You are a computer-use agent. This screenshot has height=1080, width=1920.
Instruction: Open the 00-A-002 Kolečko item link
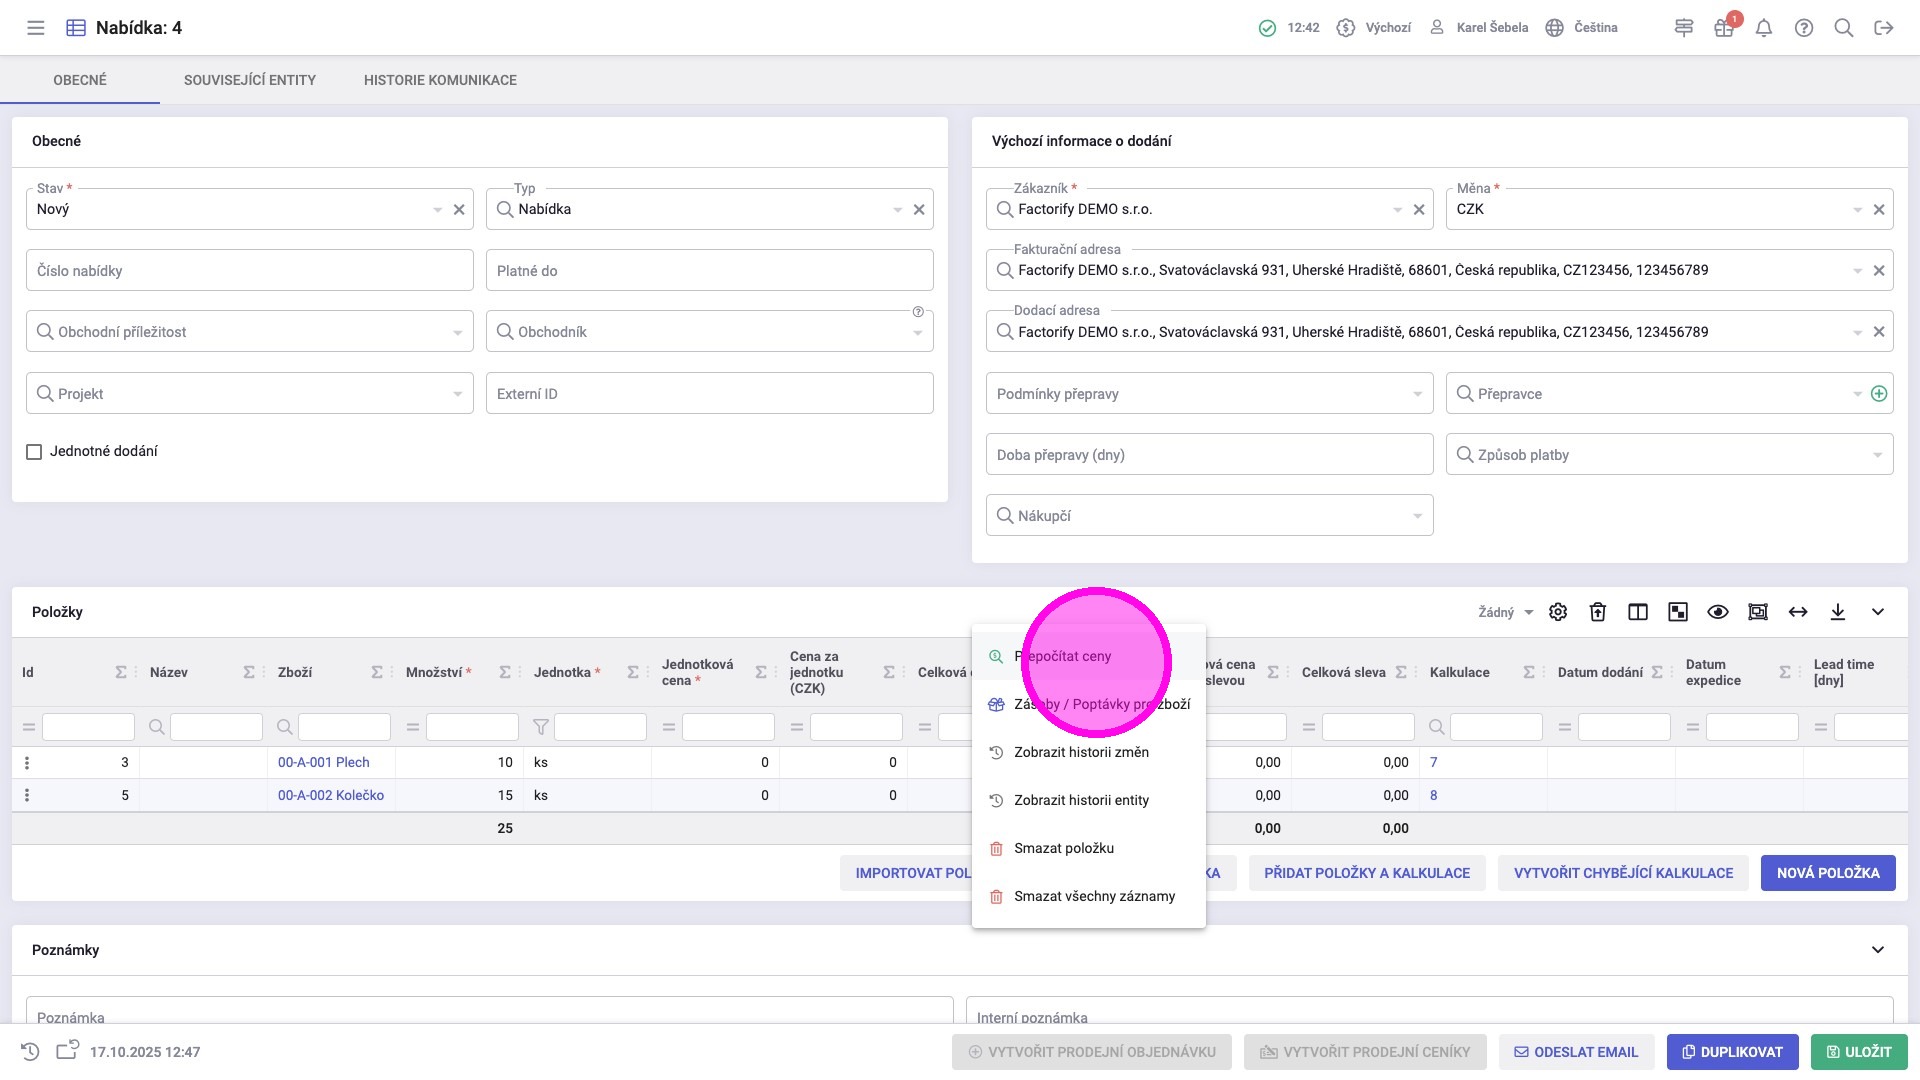(331, 796)
